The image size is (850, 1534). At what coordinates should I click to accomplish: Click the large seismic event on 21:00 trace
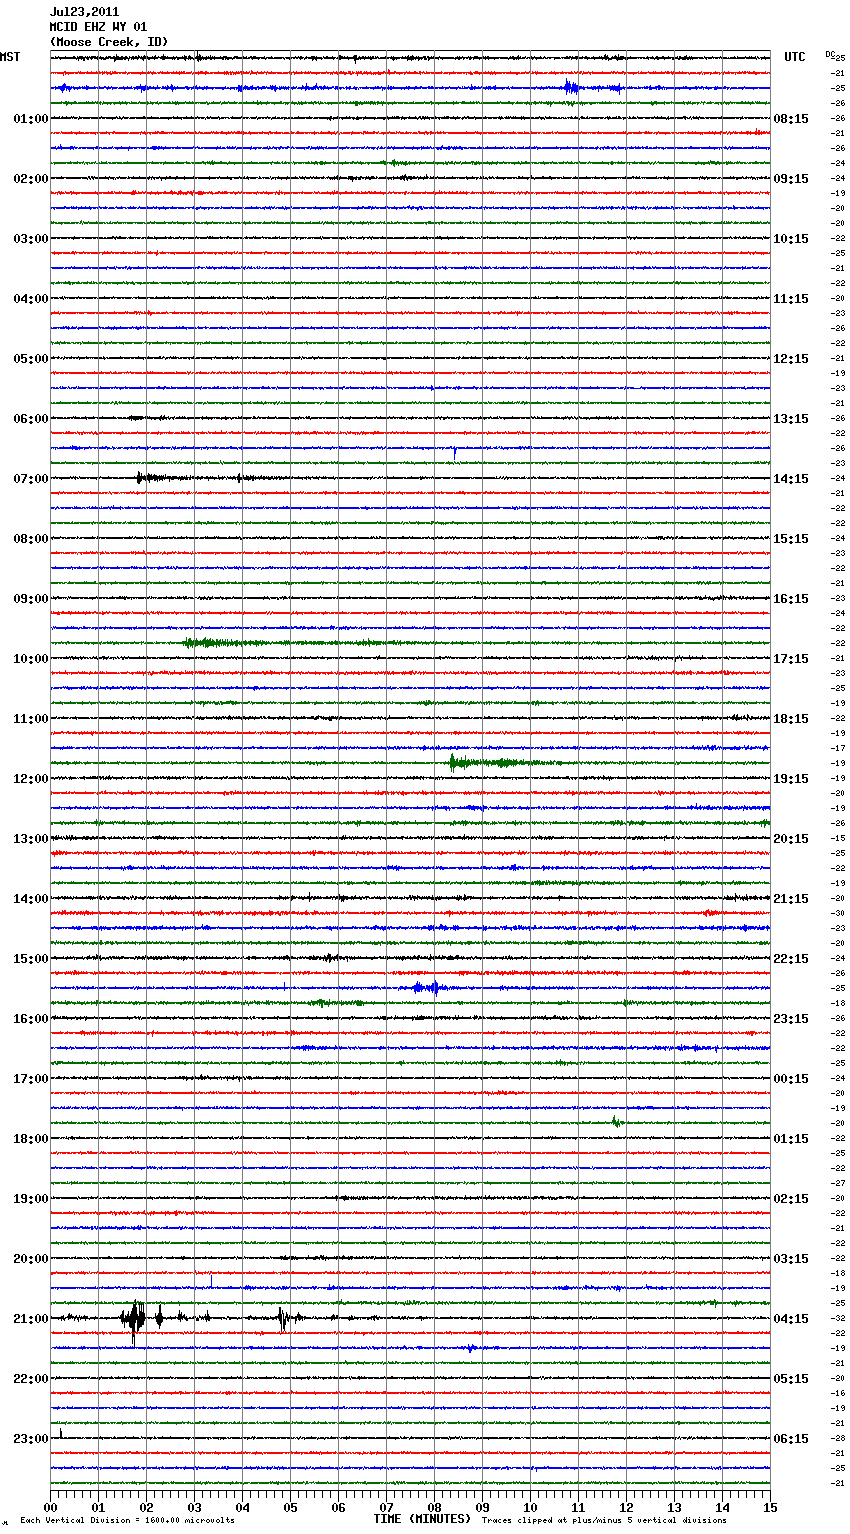pyautogui.click(x=134, y=1320)
